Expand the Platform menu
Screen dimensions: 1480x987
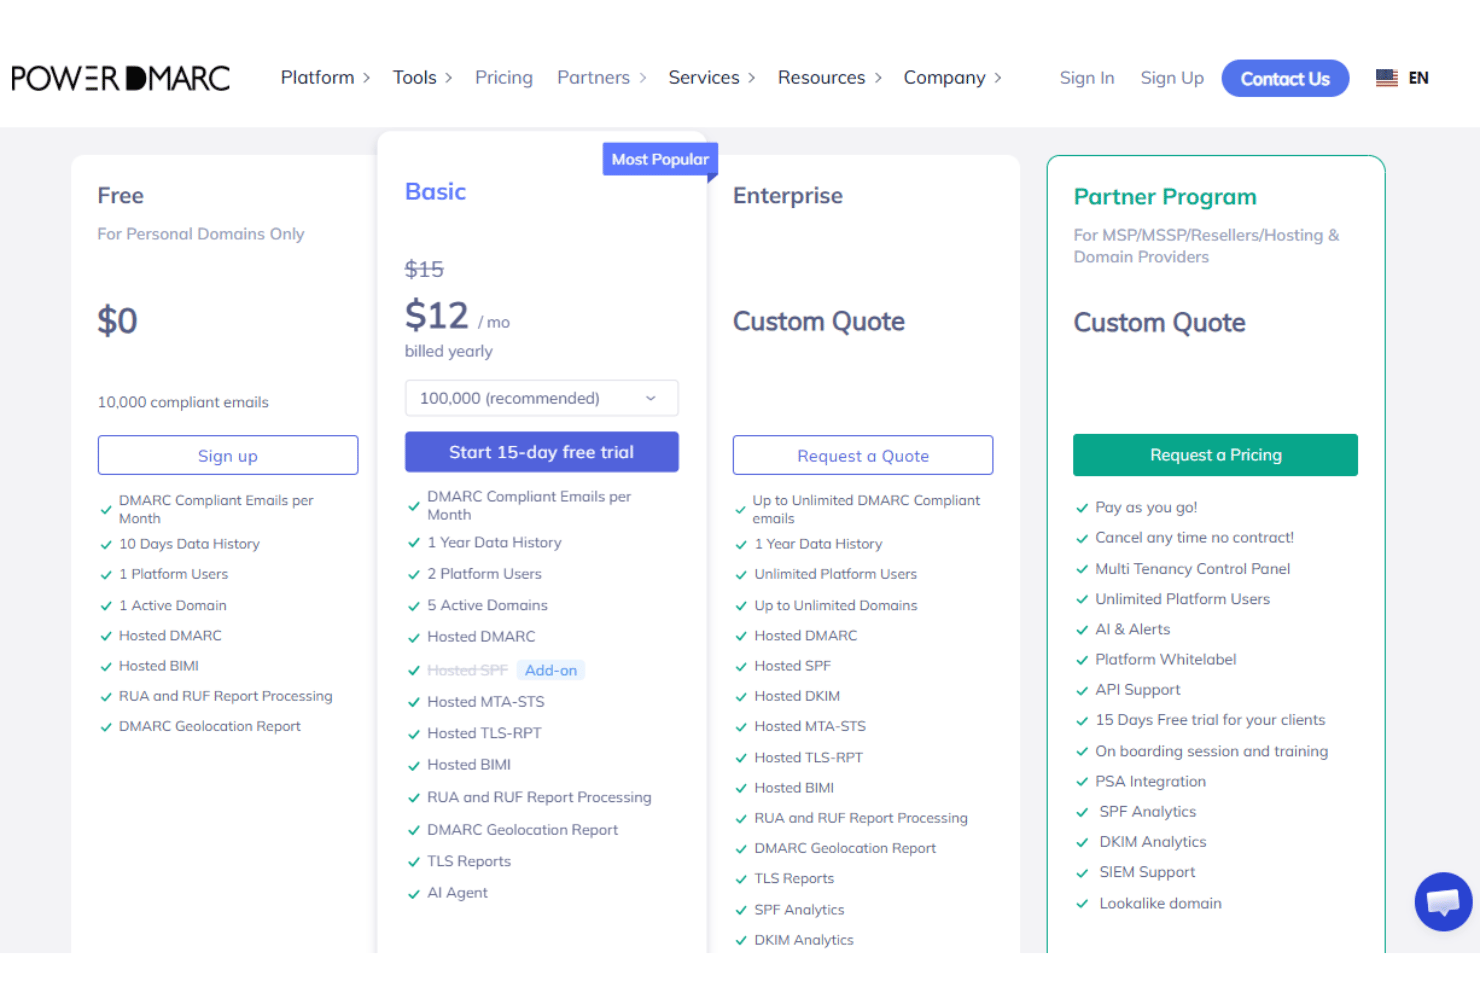coord(326,77)
